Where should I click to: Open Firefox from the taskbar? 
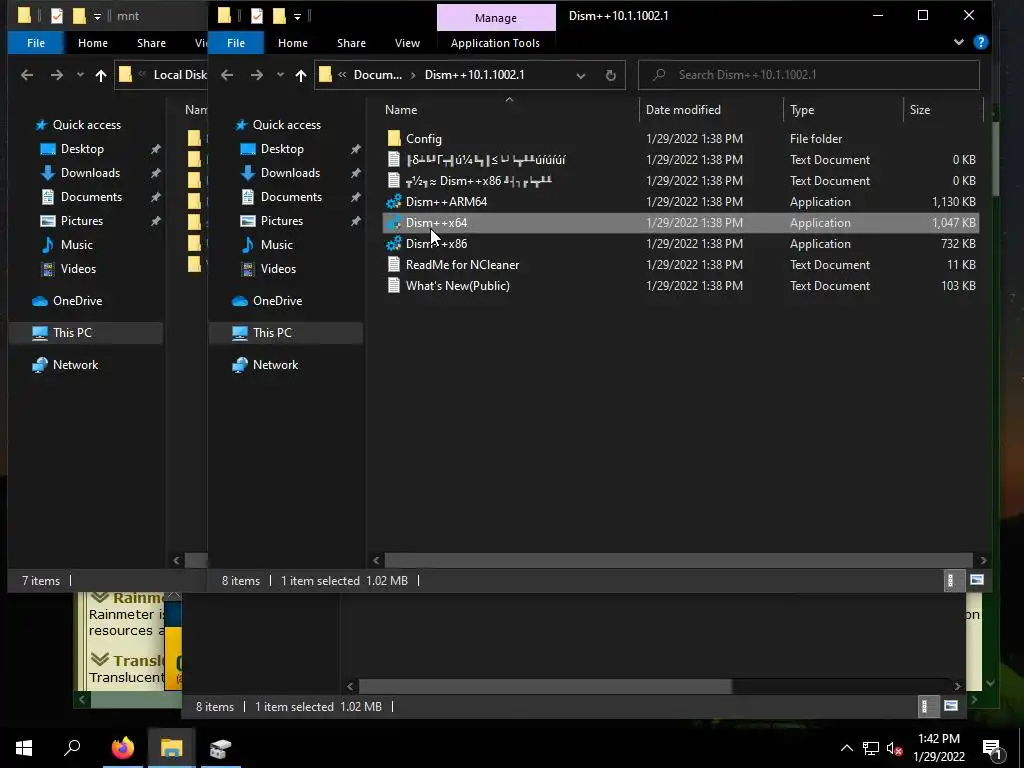(x=122, y=748)
